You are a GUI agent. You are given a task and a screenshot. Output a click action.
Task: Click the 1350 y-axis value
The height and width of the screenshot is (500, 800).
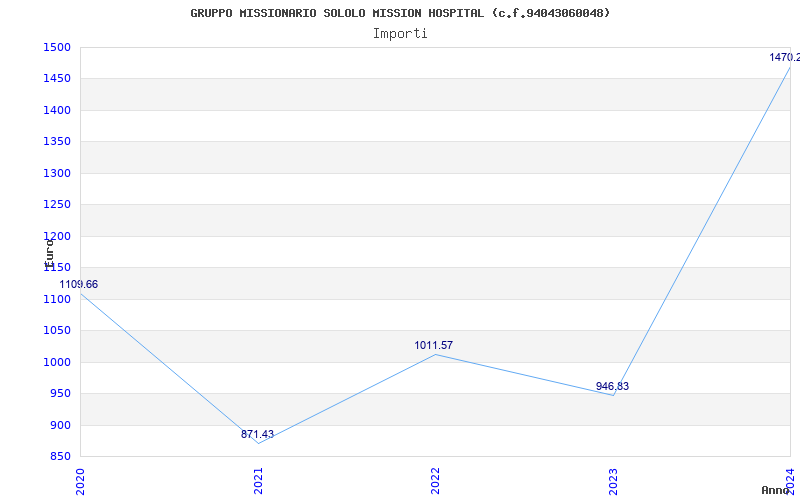click(x=57, y=142)
